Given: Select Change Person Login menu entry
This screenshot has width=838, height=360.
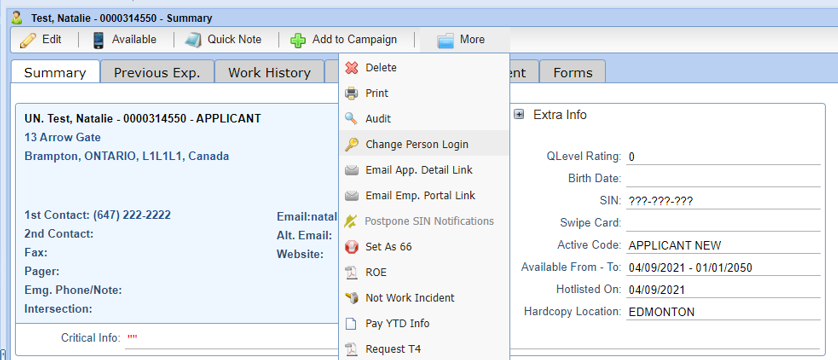Looking at the screenshot, I should point(424,144).
